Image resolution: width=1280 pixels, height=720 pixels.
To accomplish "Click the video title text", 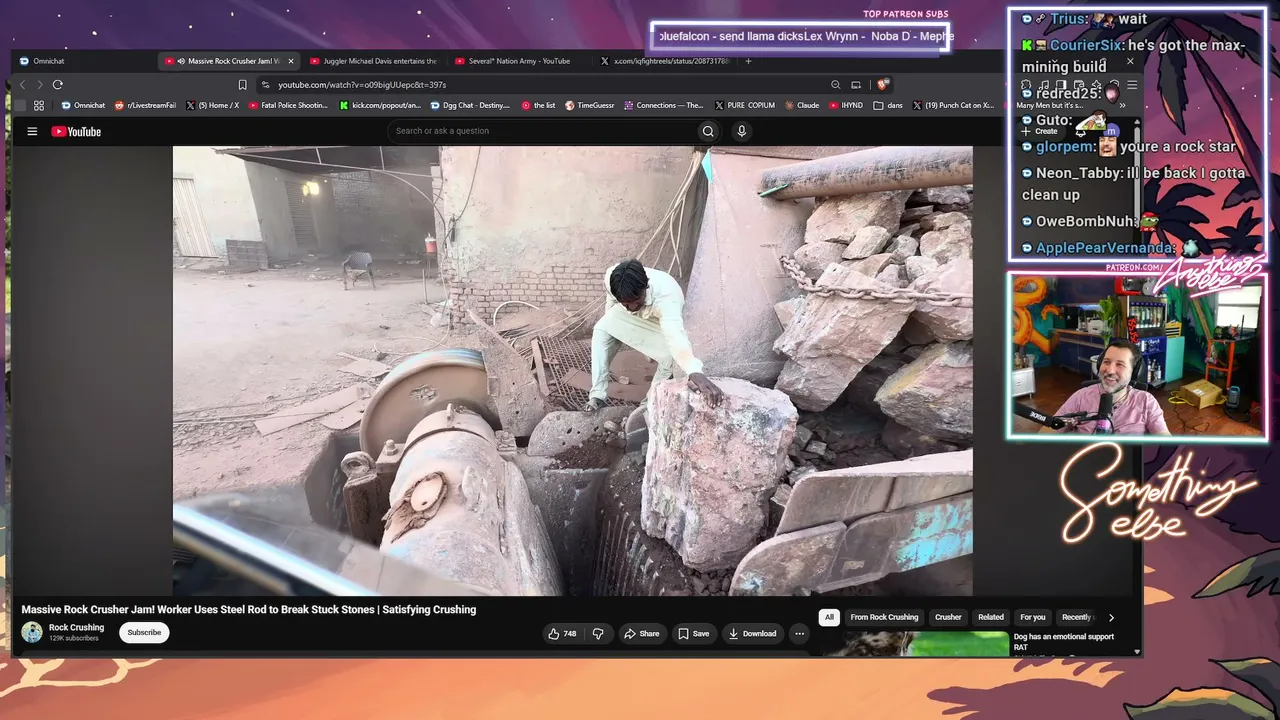I will (x=249, y=610).
